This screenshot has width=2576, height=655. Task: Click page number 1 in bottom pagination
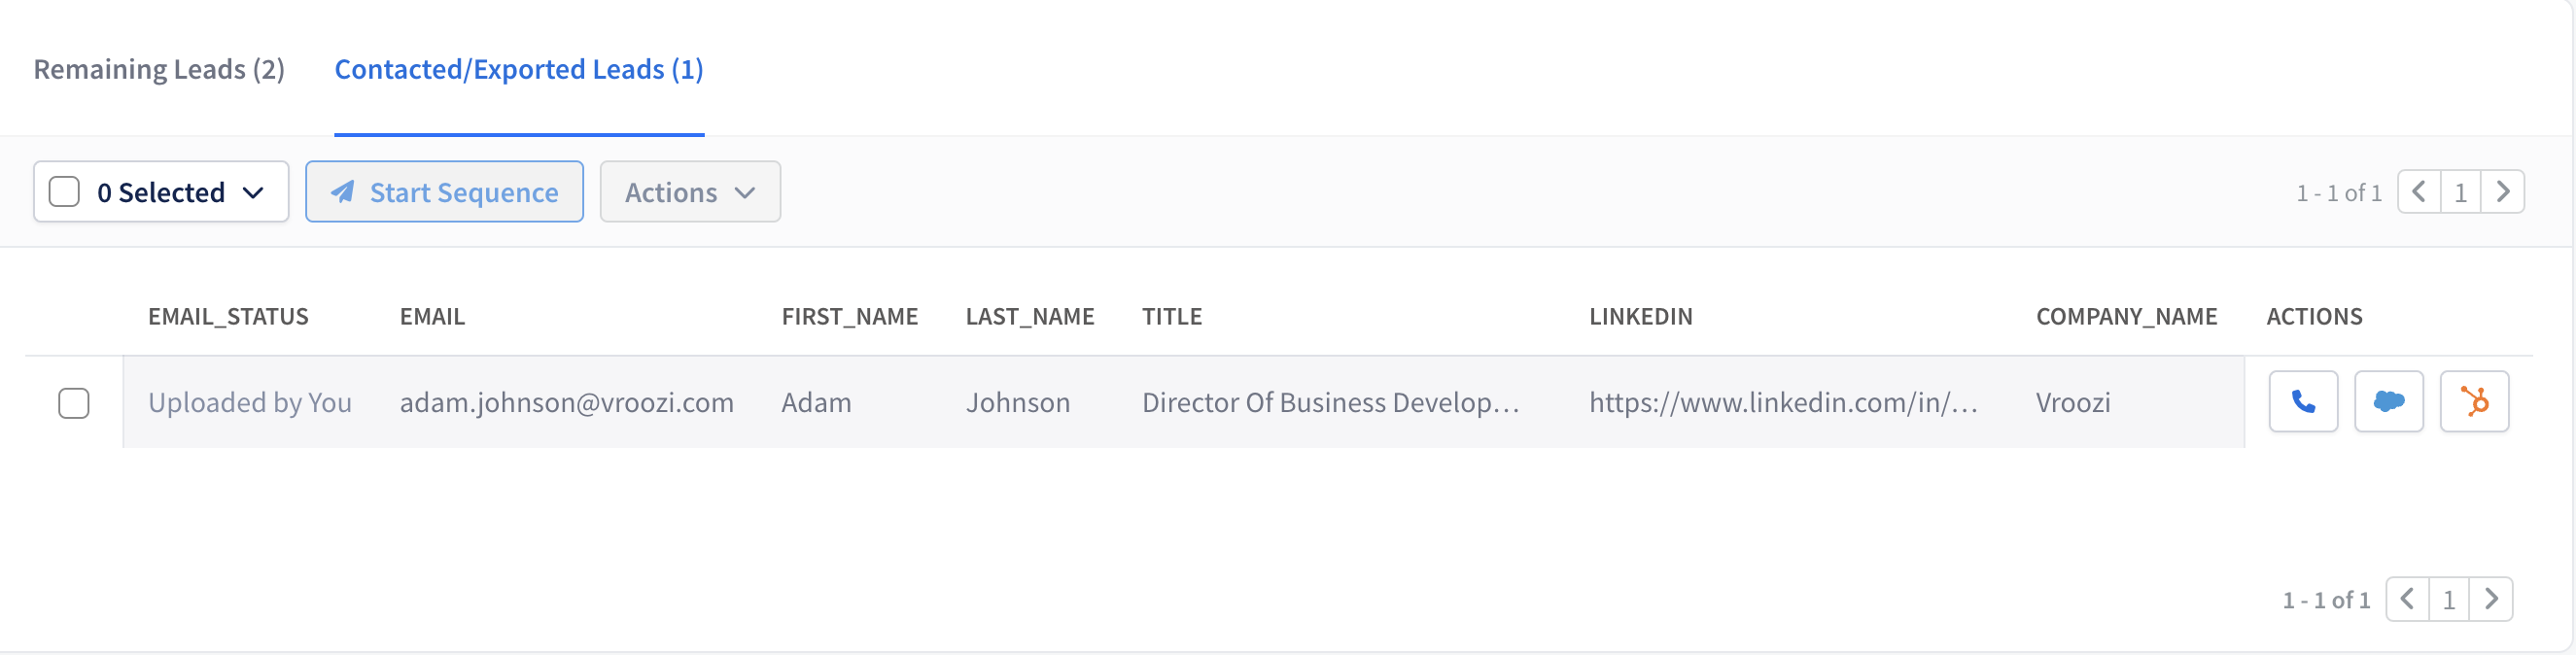click(2449, 599)
